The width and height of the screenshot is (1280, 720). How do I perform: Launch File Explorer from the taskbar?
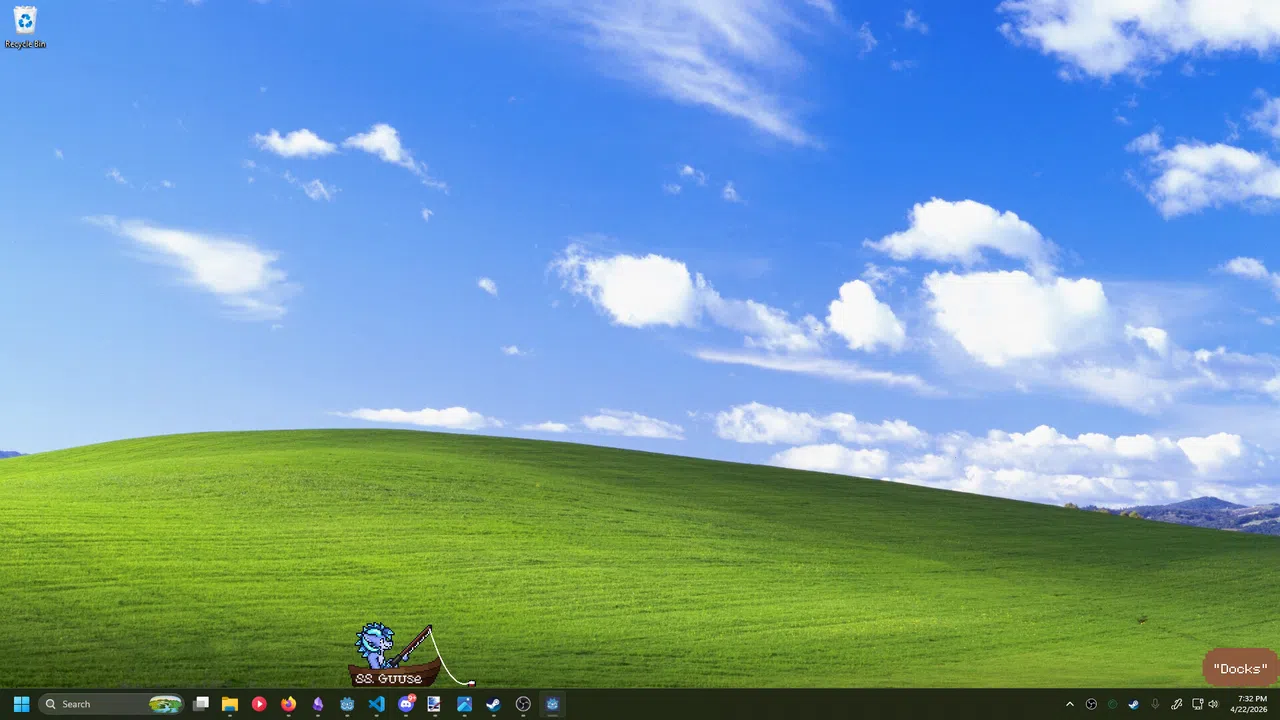[x=230, y=704]
